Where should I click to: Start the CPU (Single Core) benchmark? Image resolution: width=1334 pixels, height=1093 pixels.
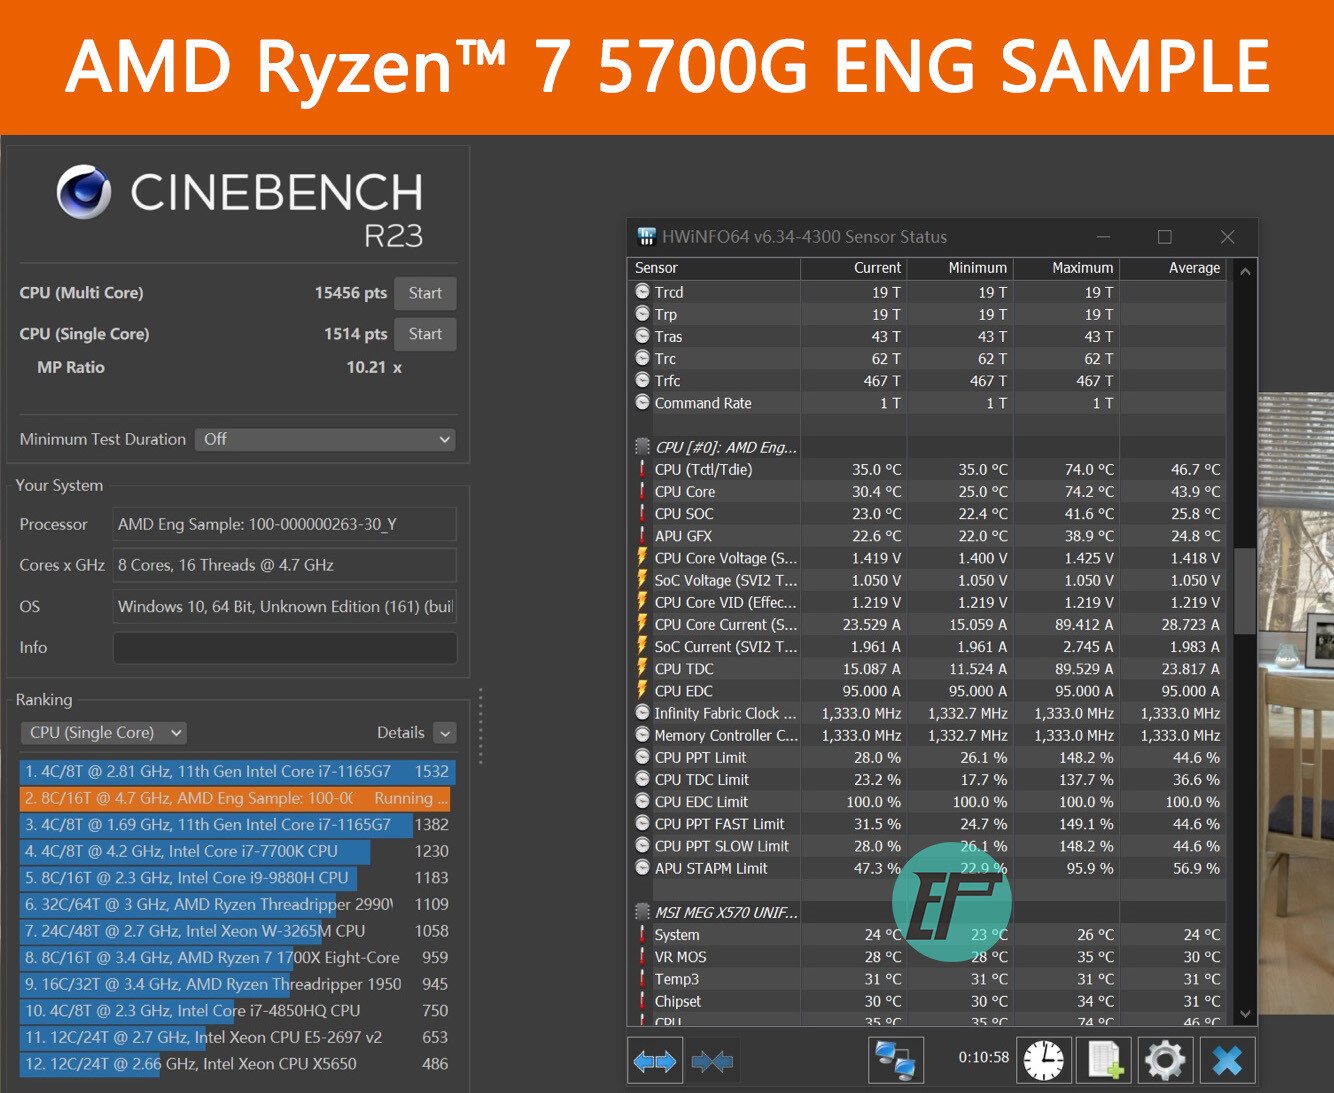point(424,333)
